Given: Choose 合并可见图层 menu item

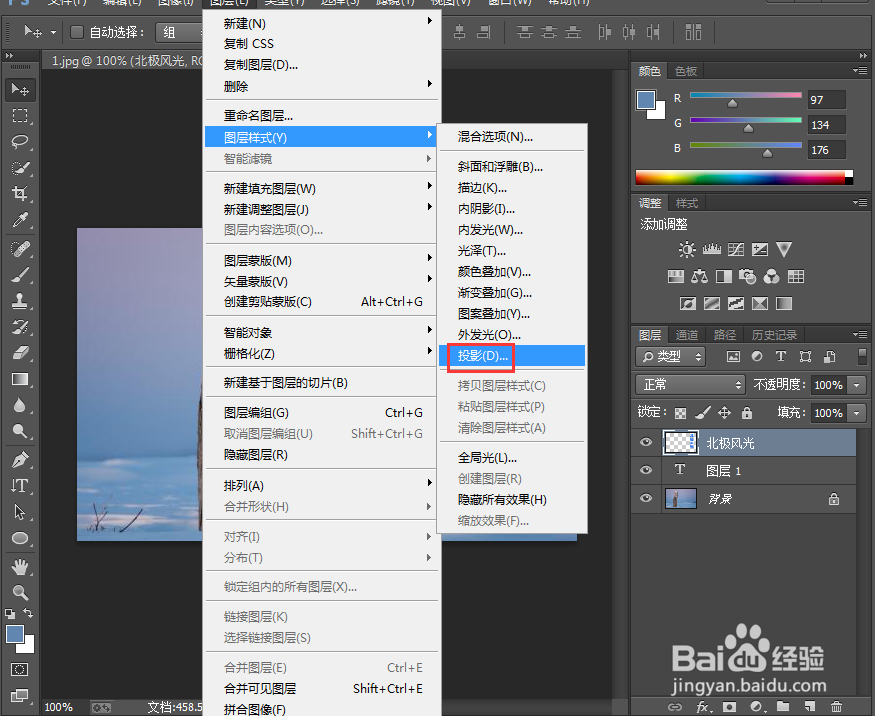Looking at the screenshot, I should pyautogui.click(x=321, y=689).
